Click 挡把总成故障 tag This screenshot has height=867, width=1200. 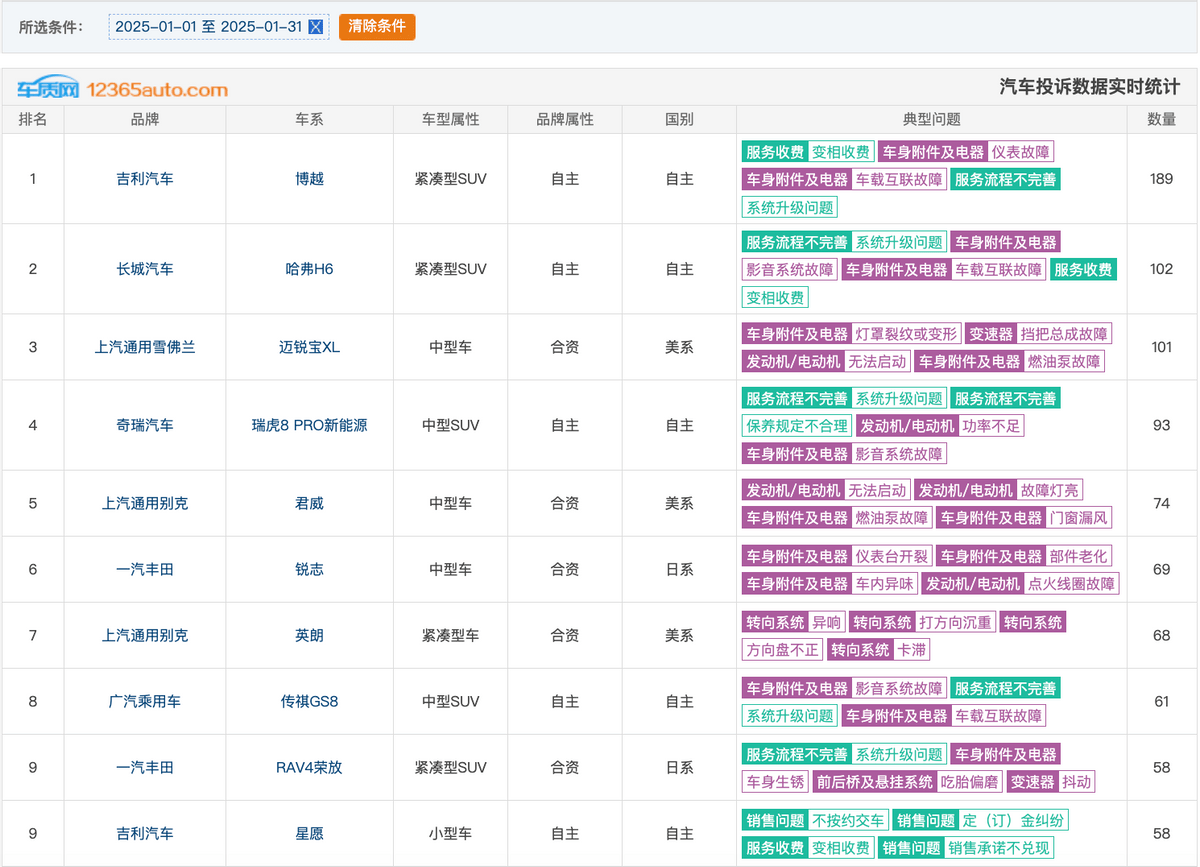tap(1064, 334)
